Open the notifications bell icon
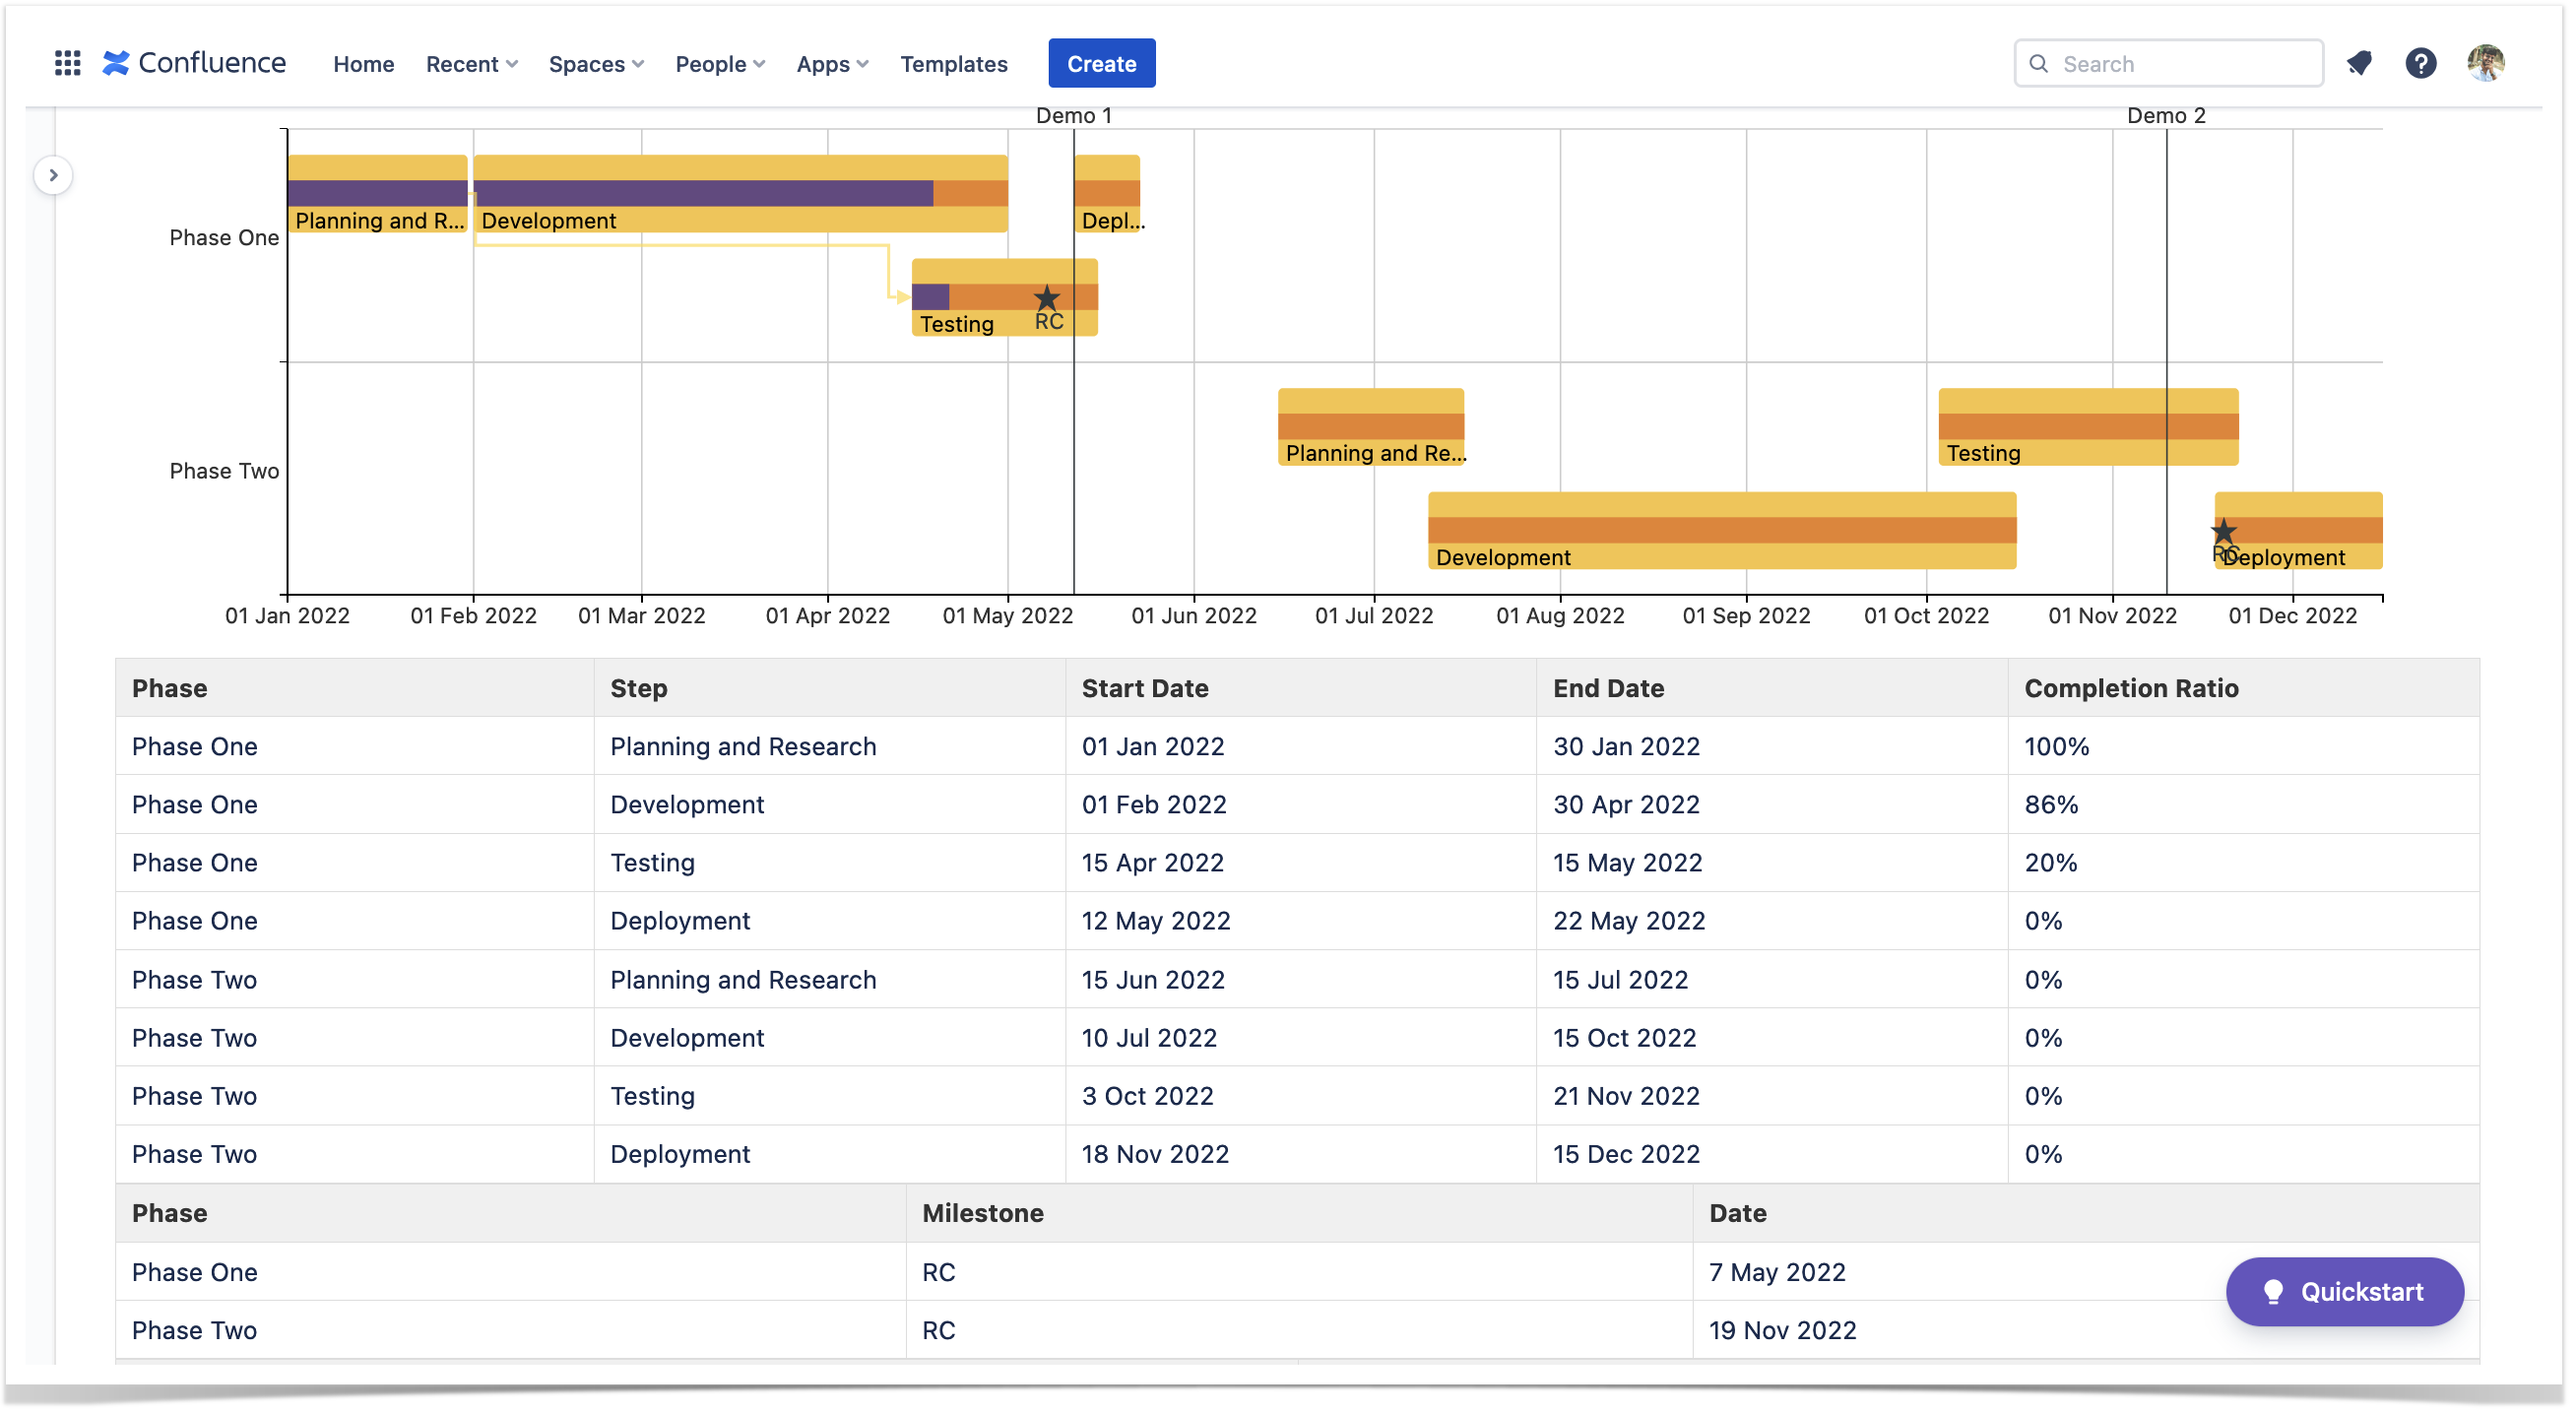 (x=2360, y=63)
